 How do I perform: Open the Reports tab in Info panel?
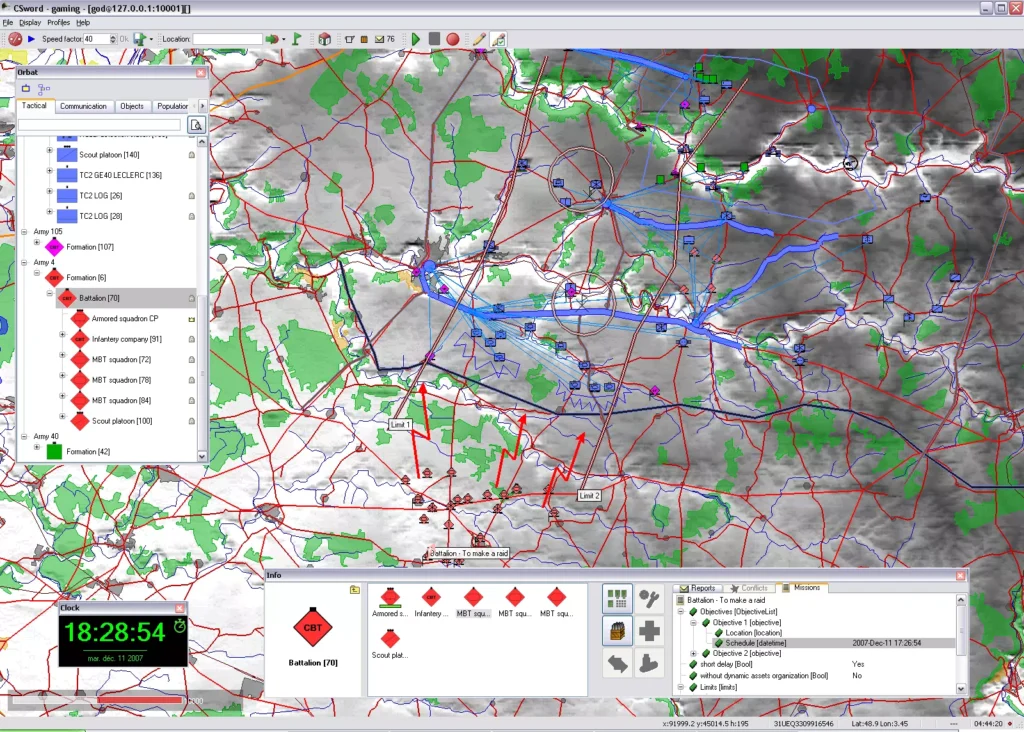pos(698,588)
